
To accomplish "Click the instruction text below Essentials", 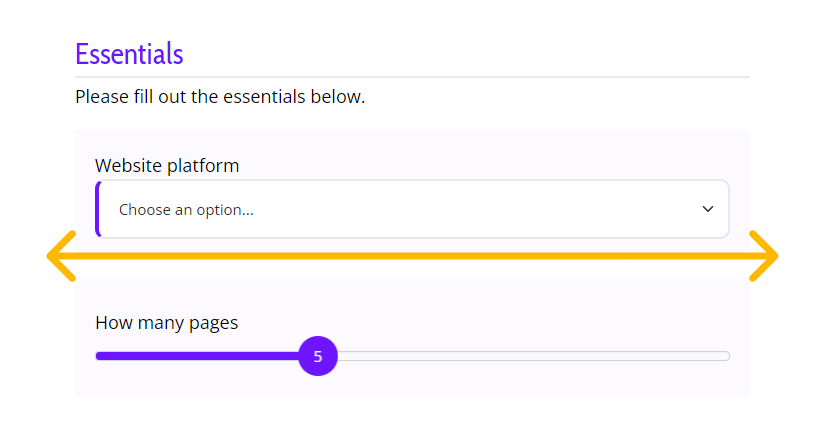I will click(220, 97).
